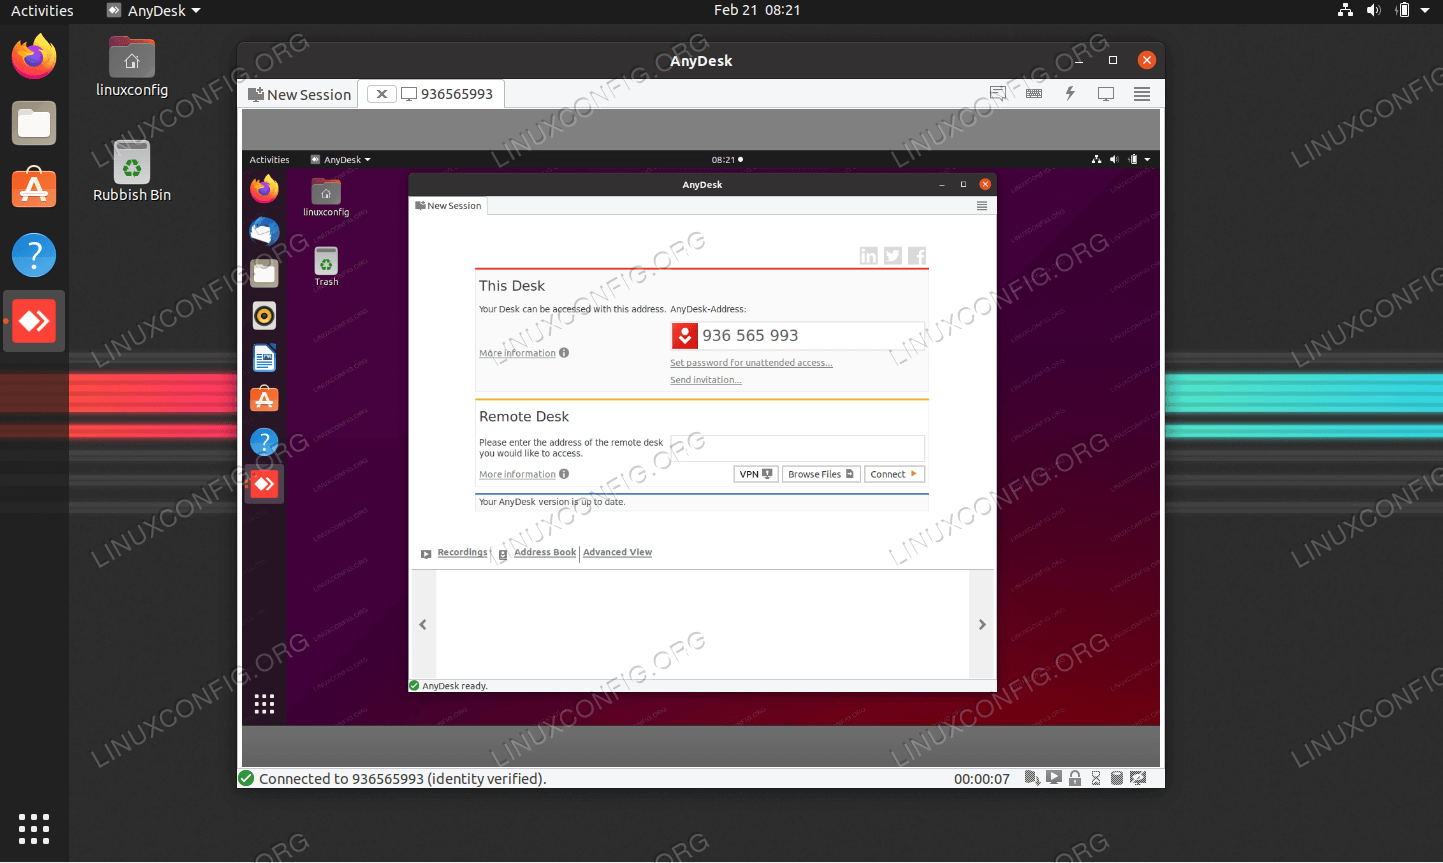This screenshot has width=1443, height=863.
Task: Click the LinkedIn icon in remote AnyDesk
Action: pos(869,256)
